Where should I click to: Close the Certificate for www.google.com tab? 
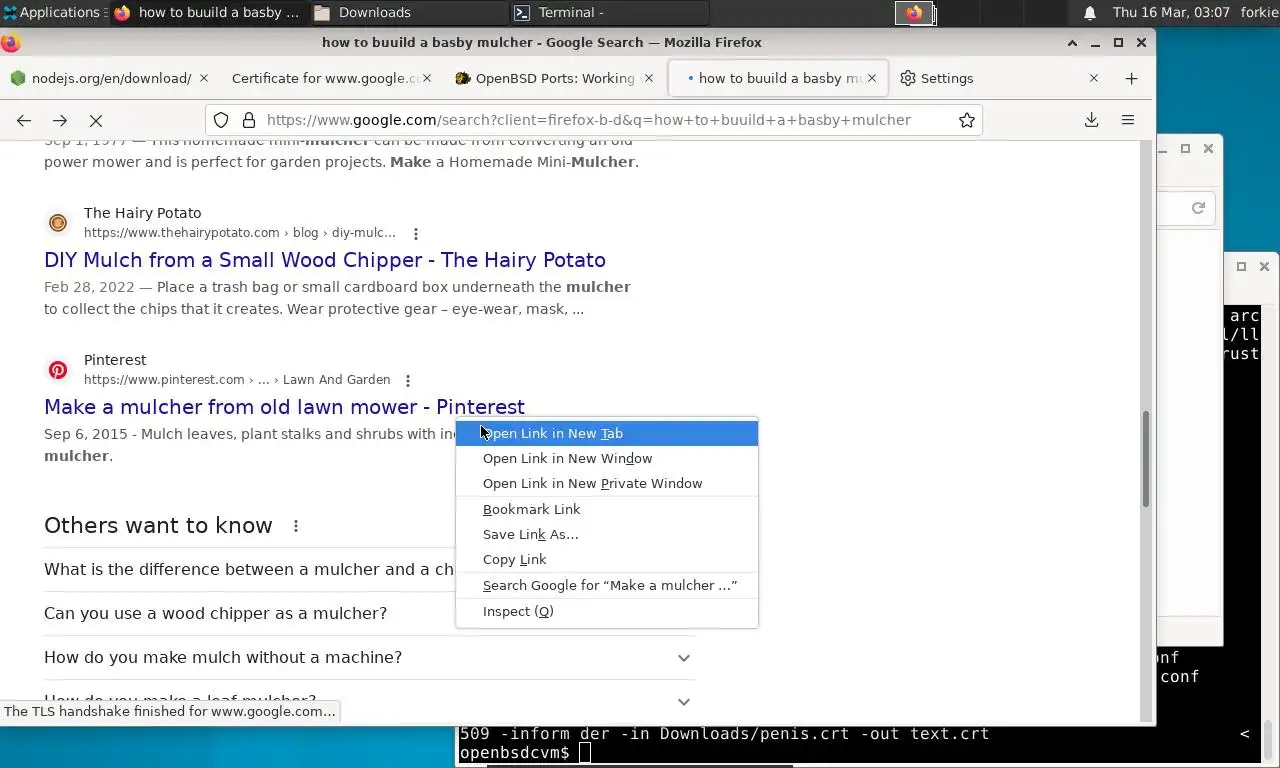(x=427, y=78)
